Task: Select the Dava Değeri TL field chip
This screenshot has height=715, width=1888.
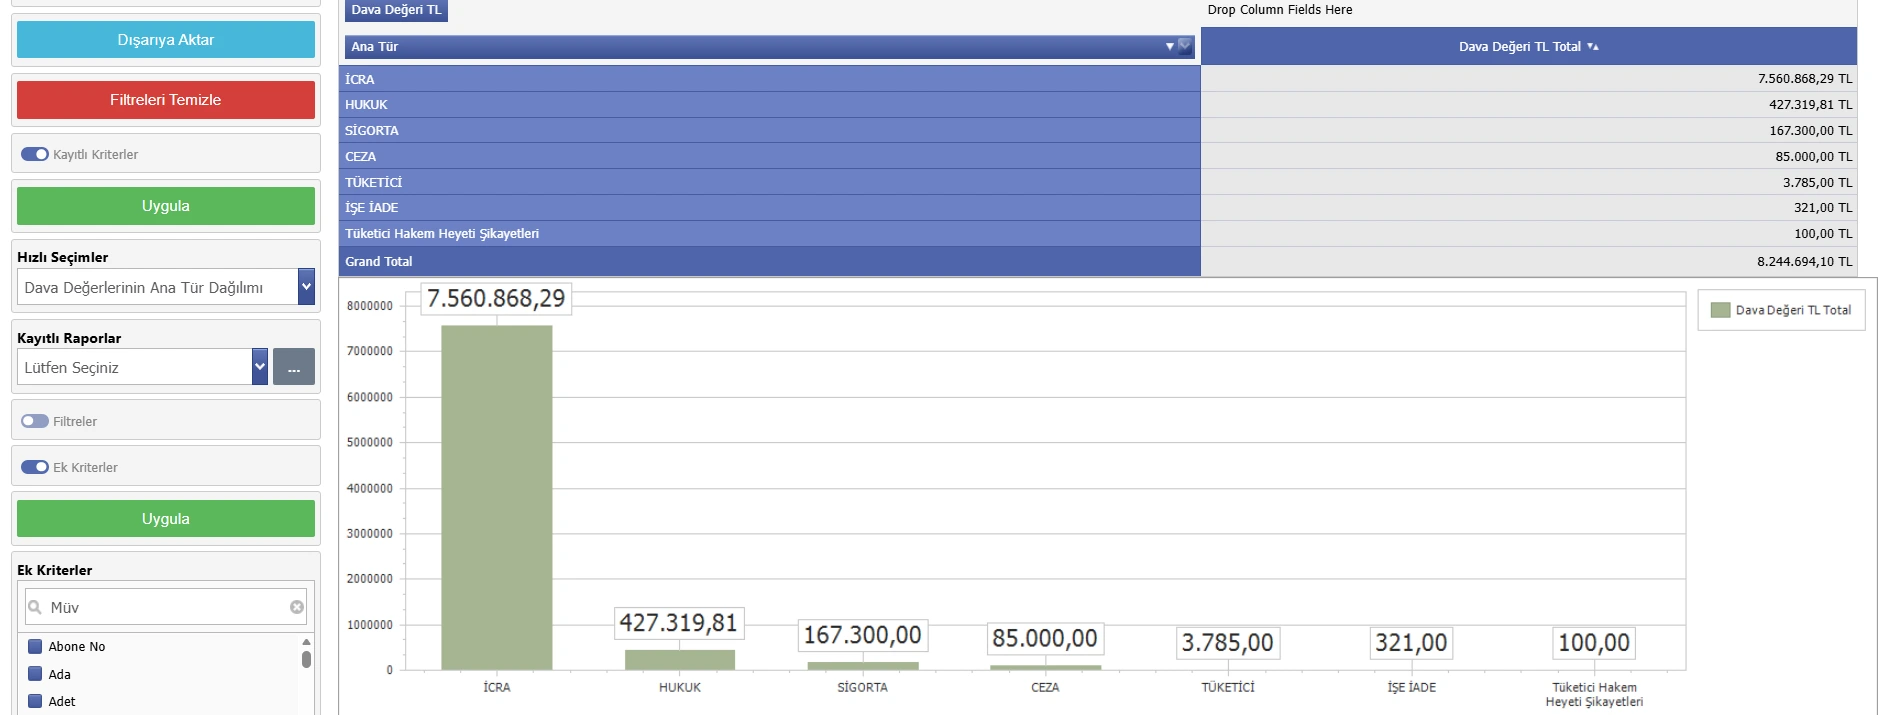Action: (396, 10)
